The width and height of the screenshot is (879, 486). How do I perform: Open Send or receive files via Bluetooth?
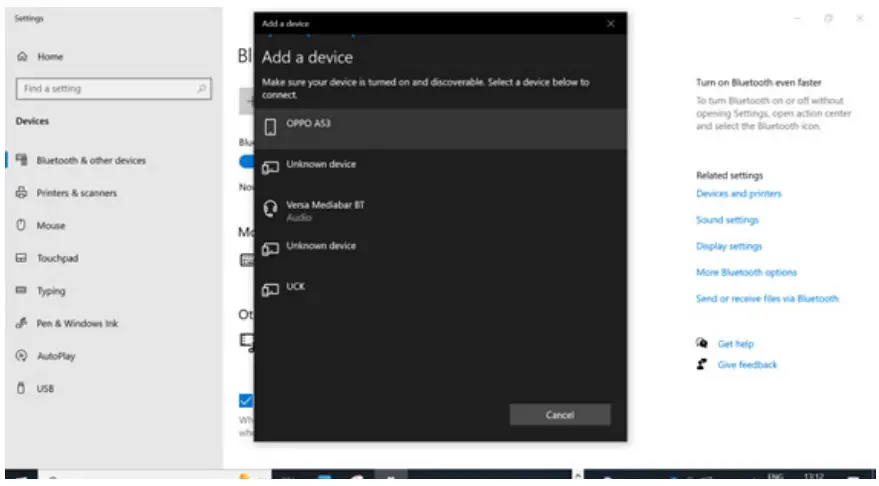tap(767, 298)
